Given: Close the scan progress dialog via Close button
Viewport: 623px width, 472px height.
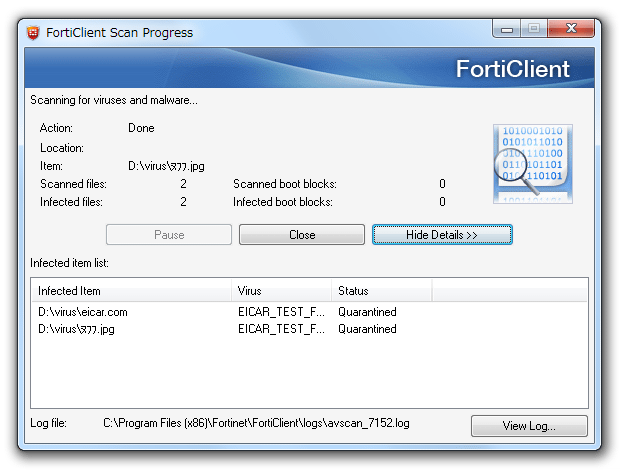Looking at the screenshot, I should click(302, 234).
